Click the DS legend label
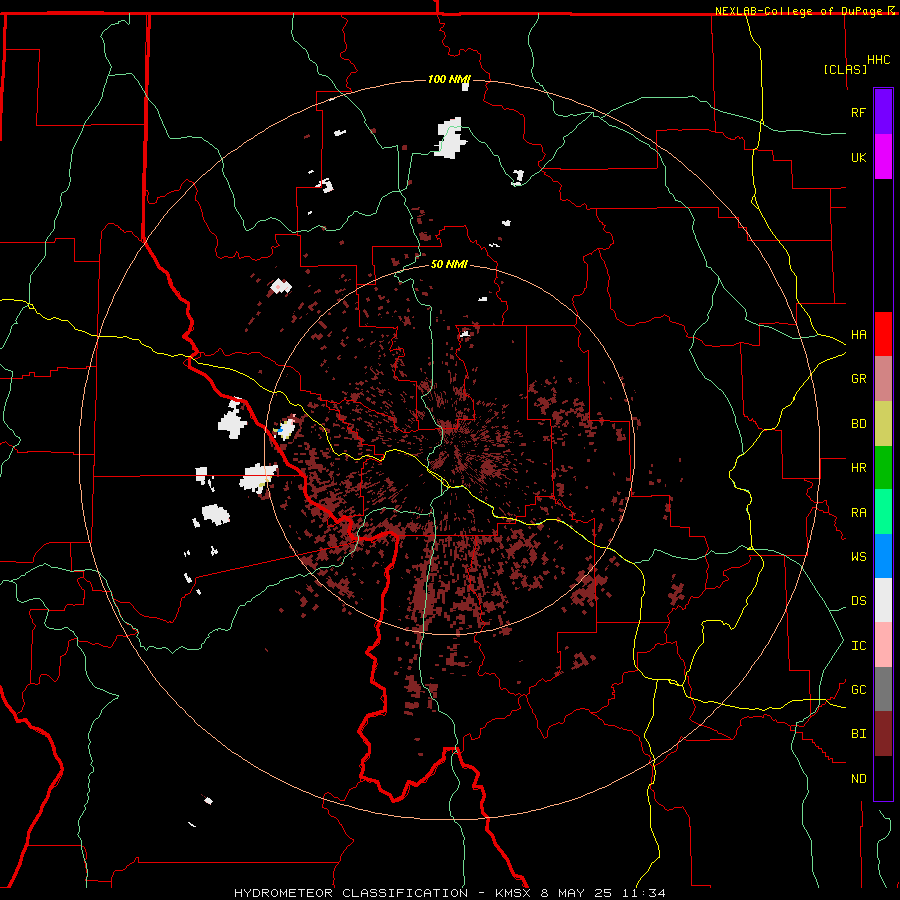Viewport: 900px width, 900px height. [858, 601]
